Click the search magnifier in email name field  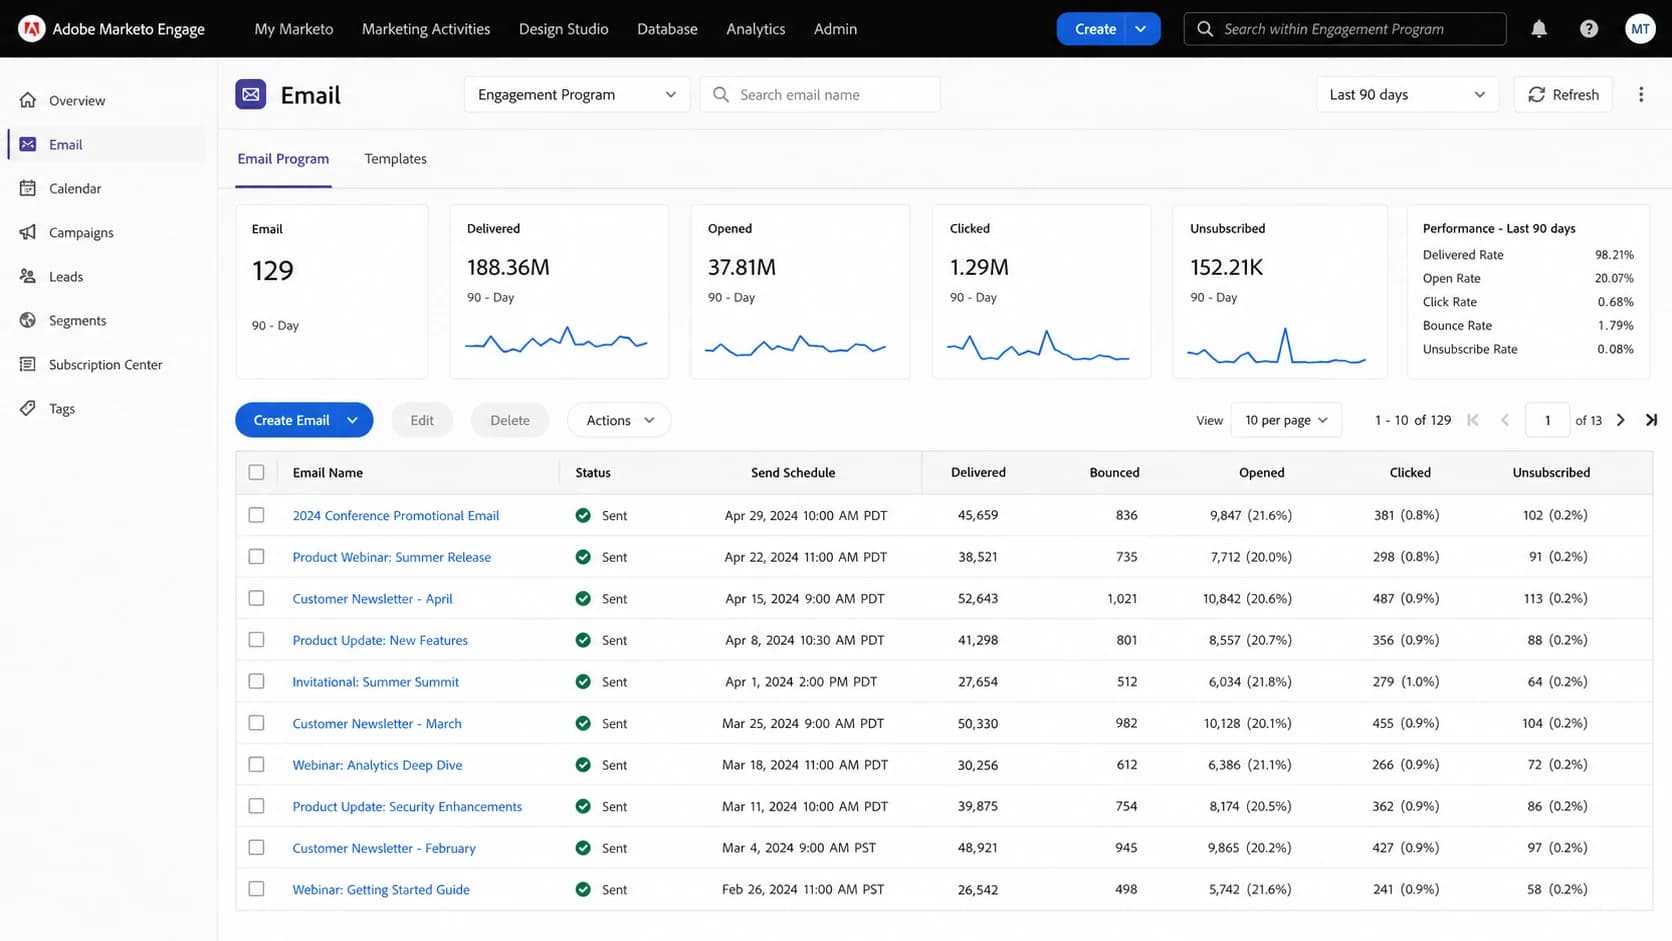721,95
